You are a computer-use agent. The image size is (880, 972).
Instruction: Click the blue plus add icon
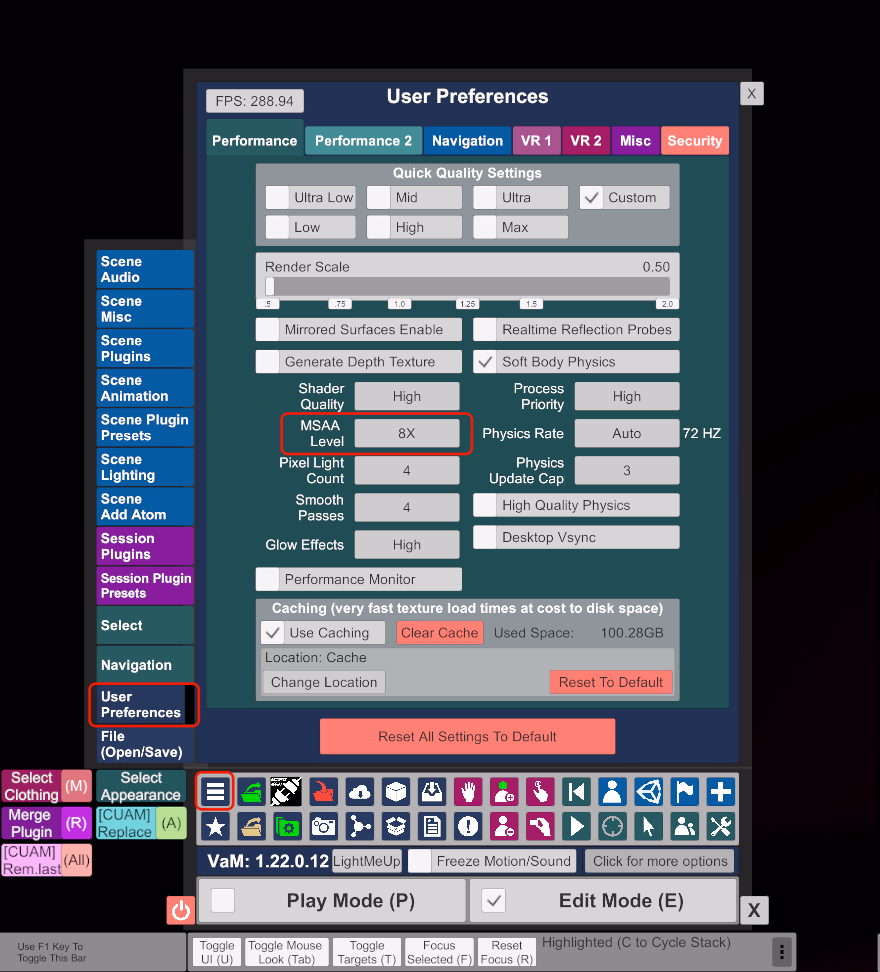click(720, 792)
